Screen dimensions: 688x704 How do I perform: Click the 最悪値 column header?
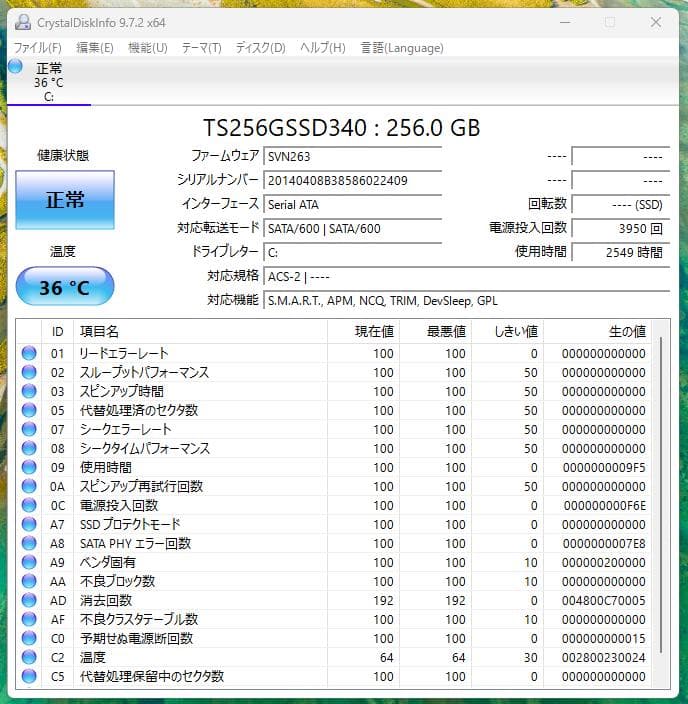[x=435, y=331]
